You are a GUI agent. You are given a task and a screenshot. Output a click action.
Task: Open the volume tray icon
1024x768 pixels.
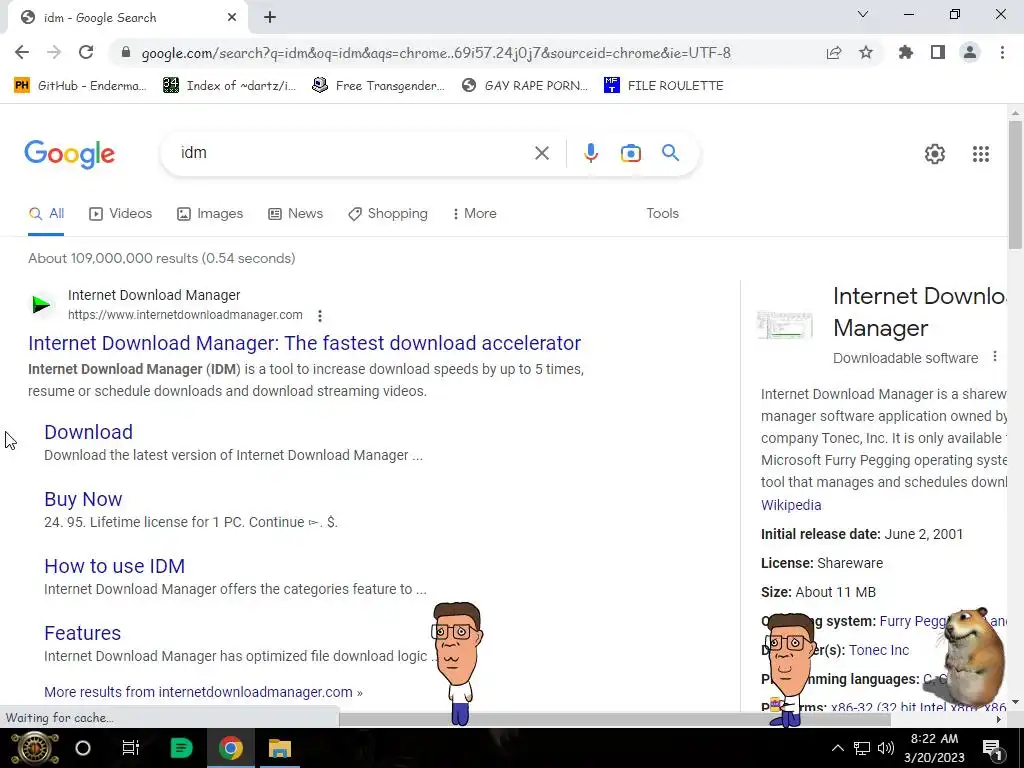[886, 748]
